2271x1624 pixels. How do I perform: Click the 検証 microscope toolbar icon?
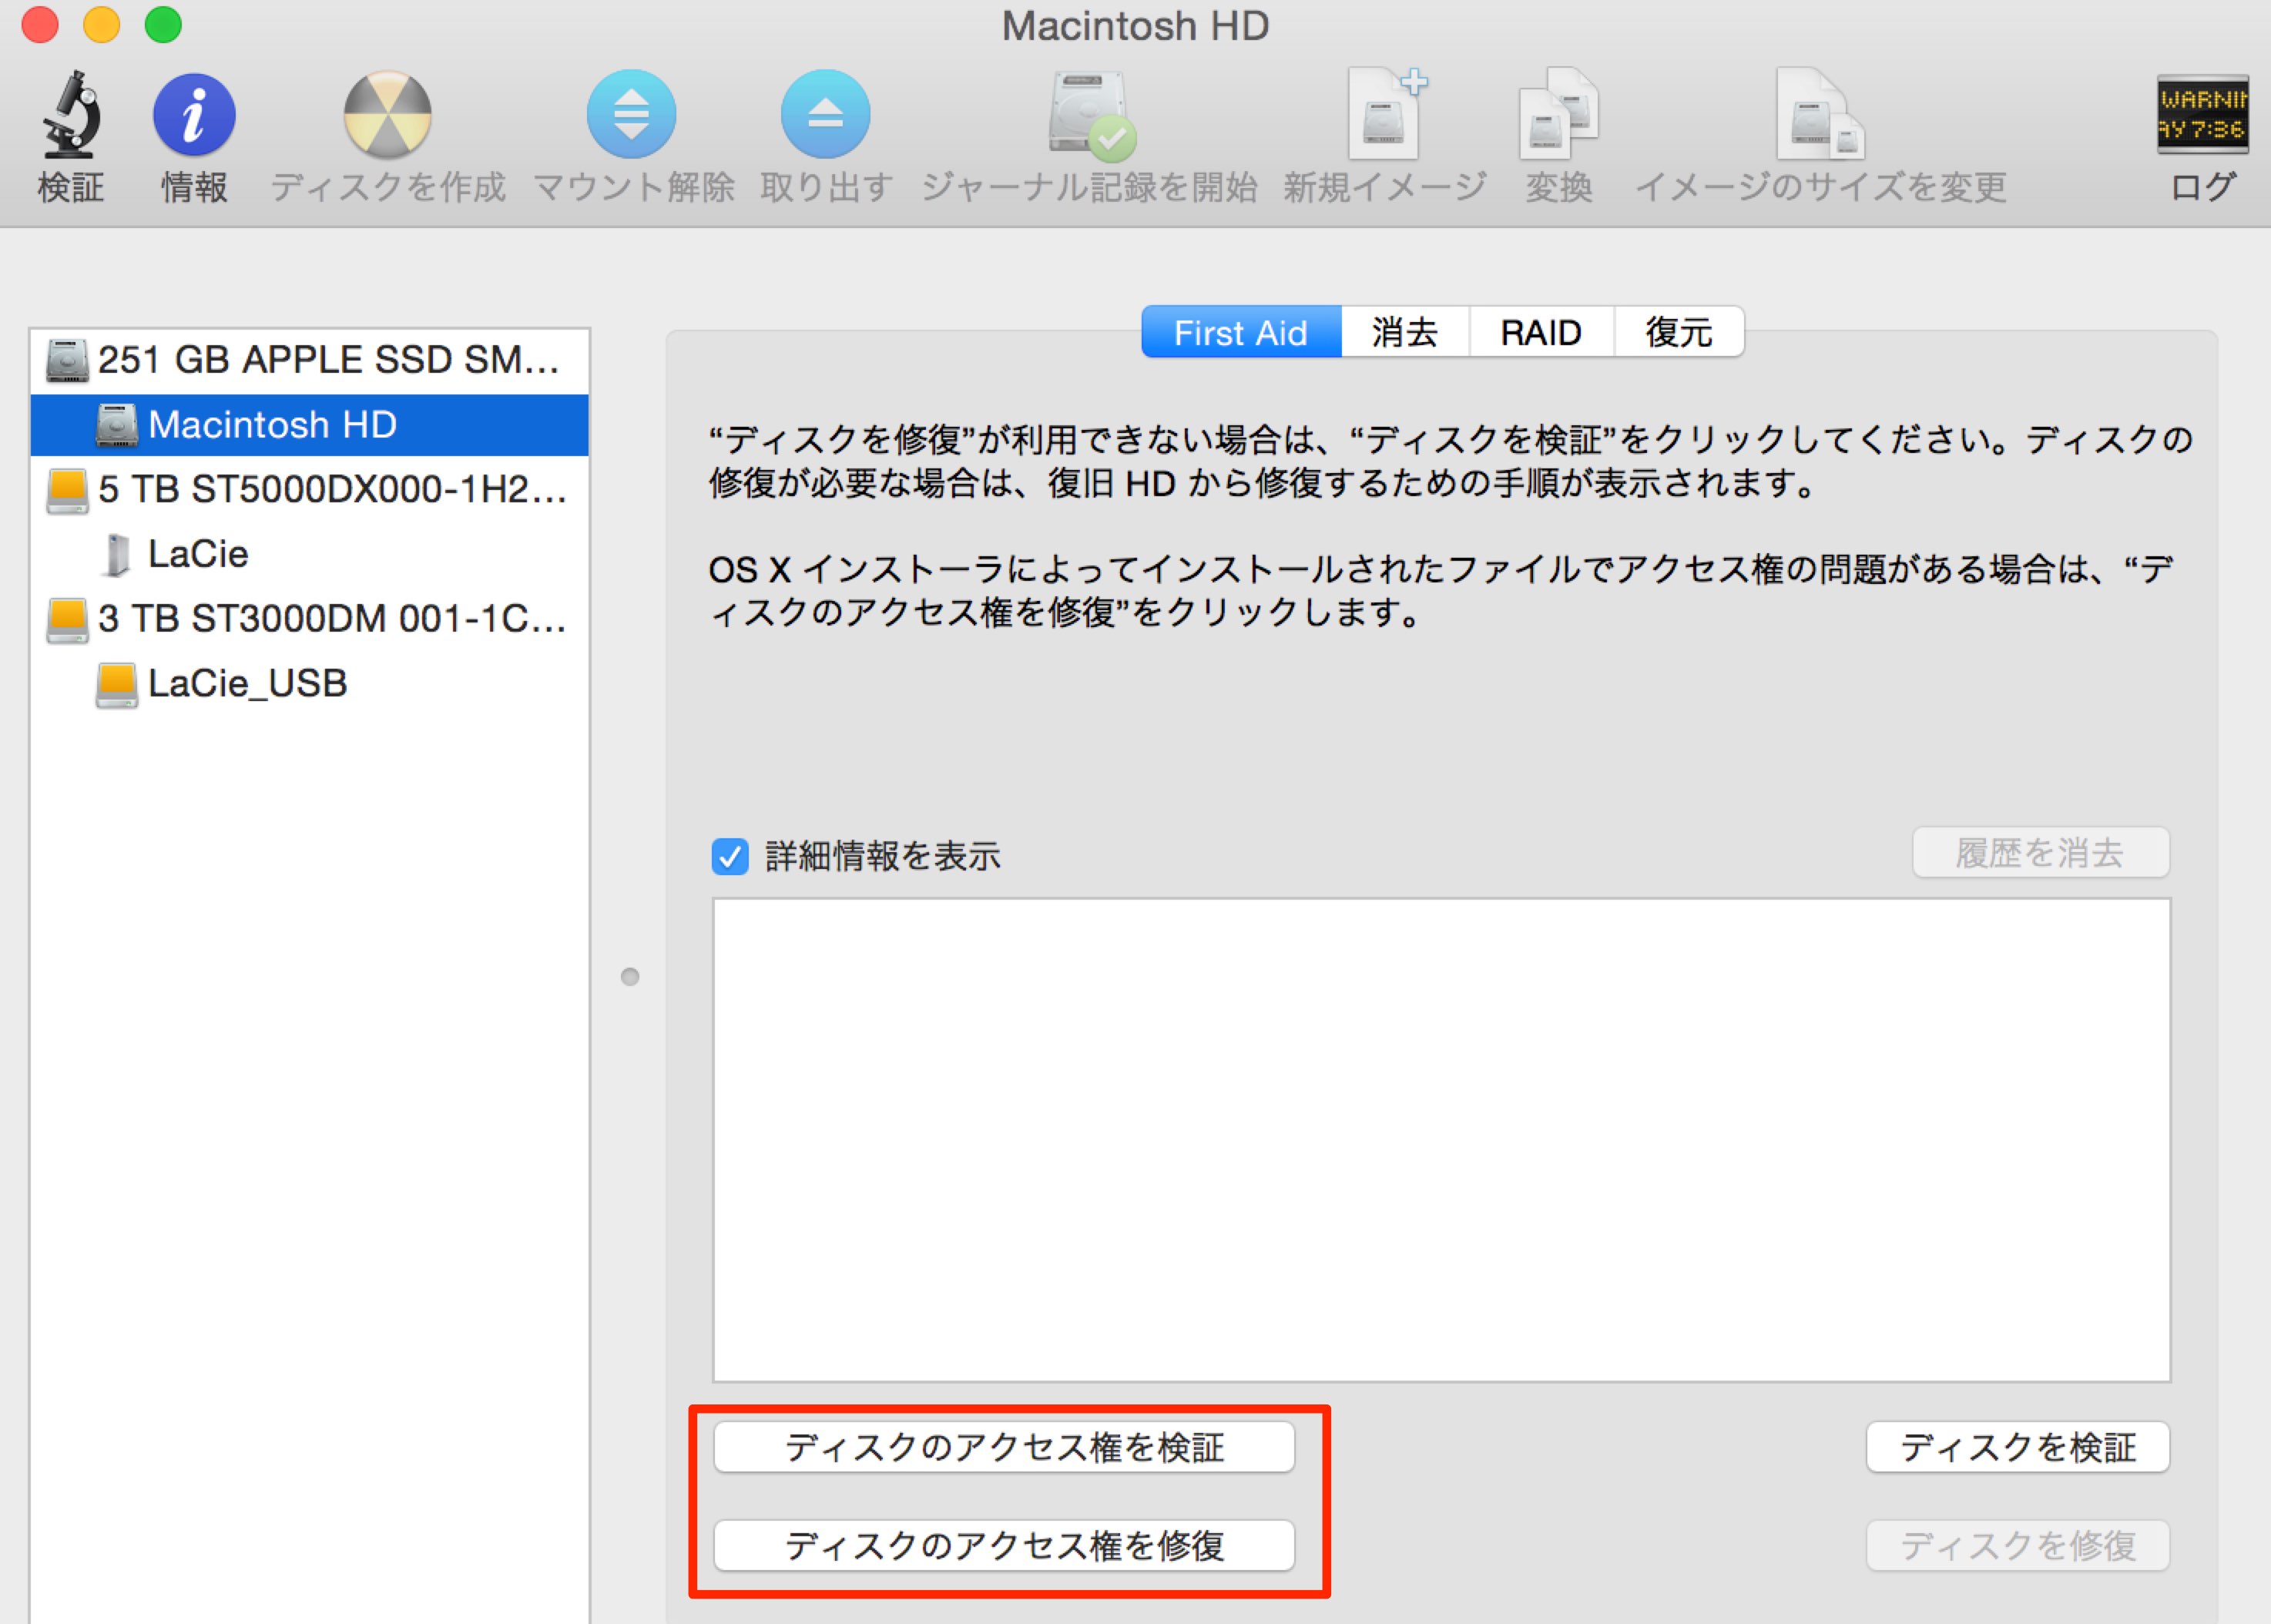[x=70, y=114]
